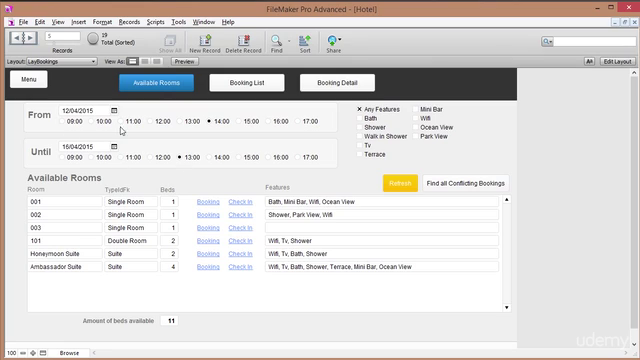Click the formatting bar Aa icon
This screenshot has width=640, height=360.
click(x=589, y=62)
